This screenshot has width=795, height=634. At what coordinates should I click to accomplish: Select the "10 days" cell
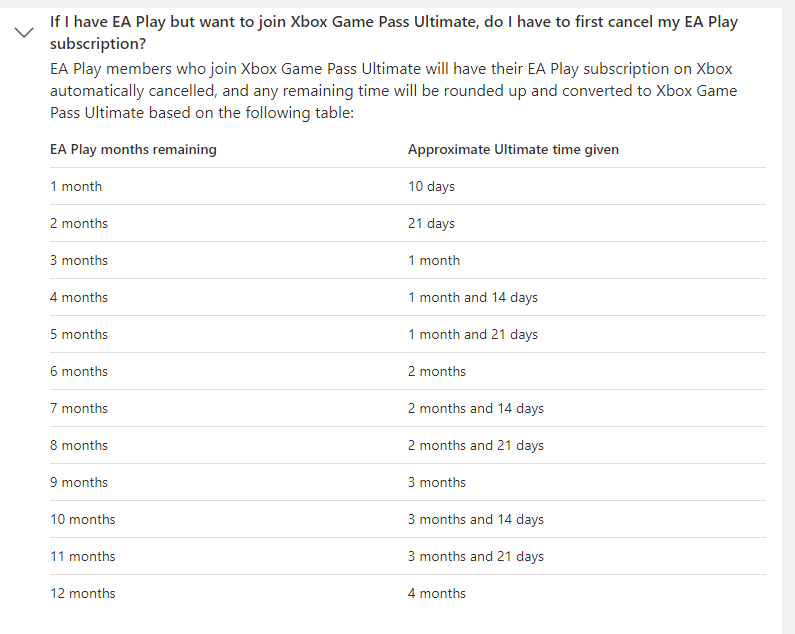(x=431, y=187)
